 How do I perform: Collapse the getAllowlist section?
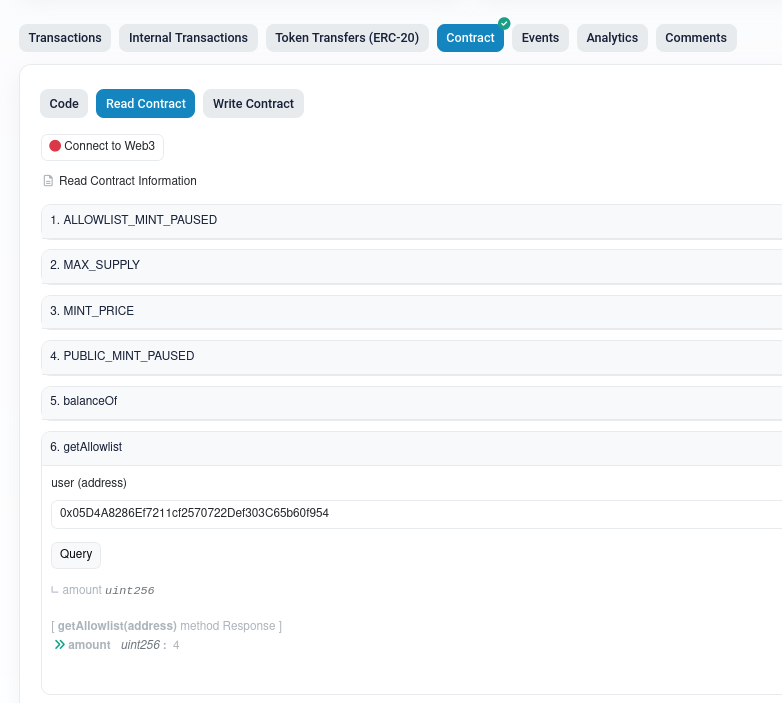[411, 447]
